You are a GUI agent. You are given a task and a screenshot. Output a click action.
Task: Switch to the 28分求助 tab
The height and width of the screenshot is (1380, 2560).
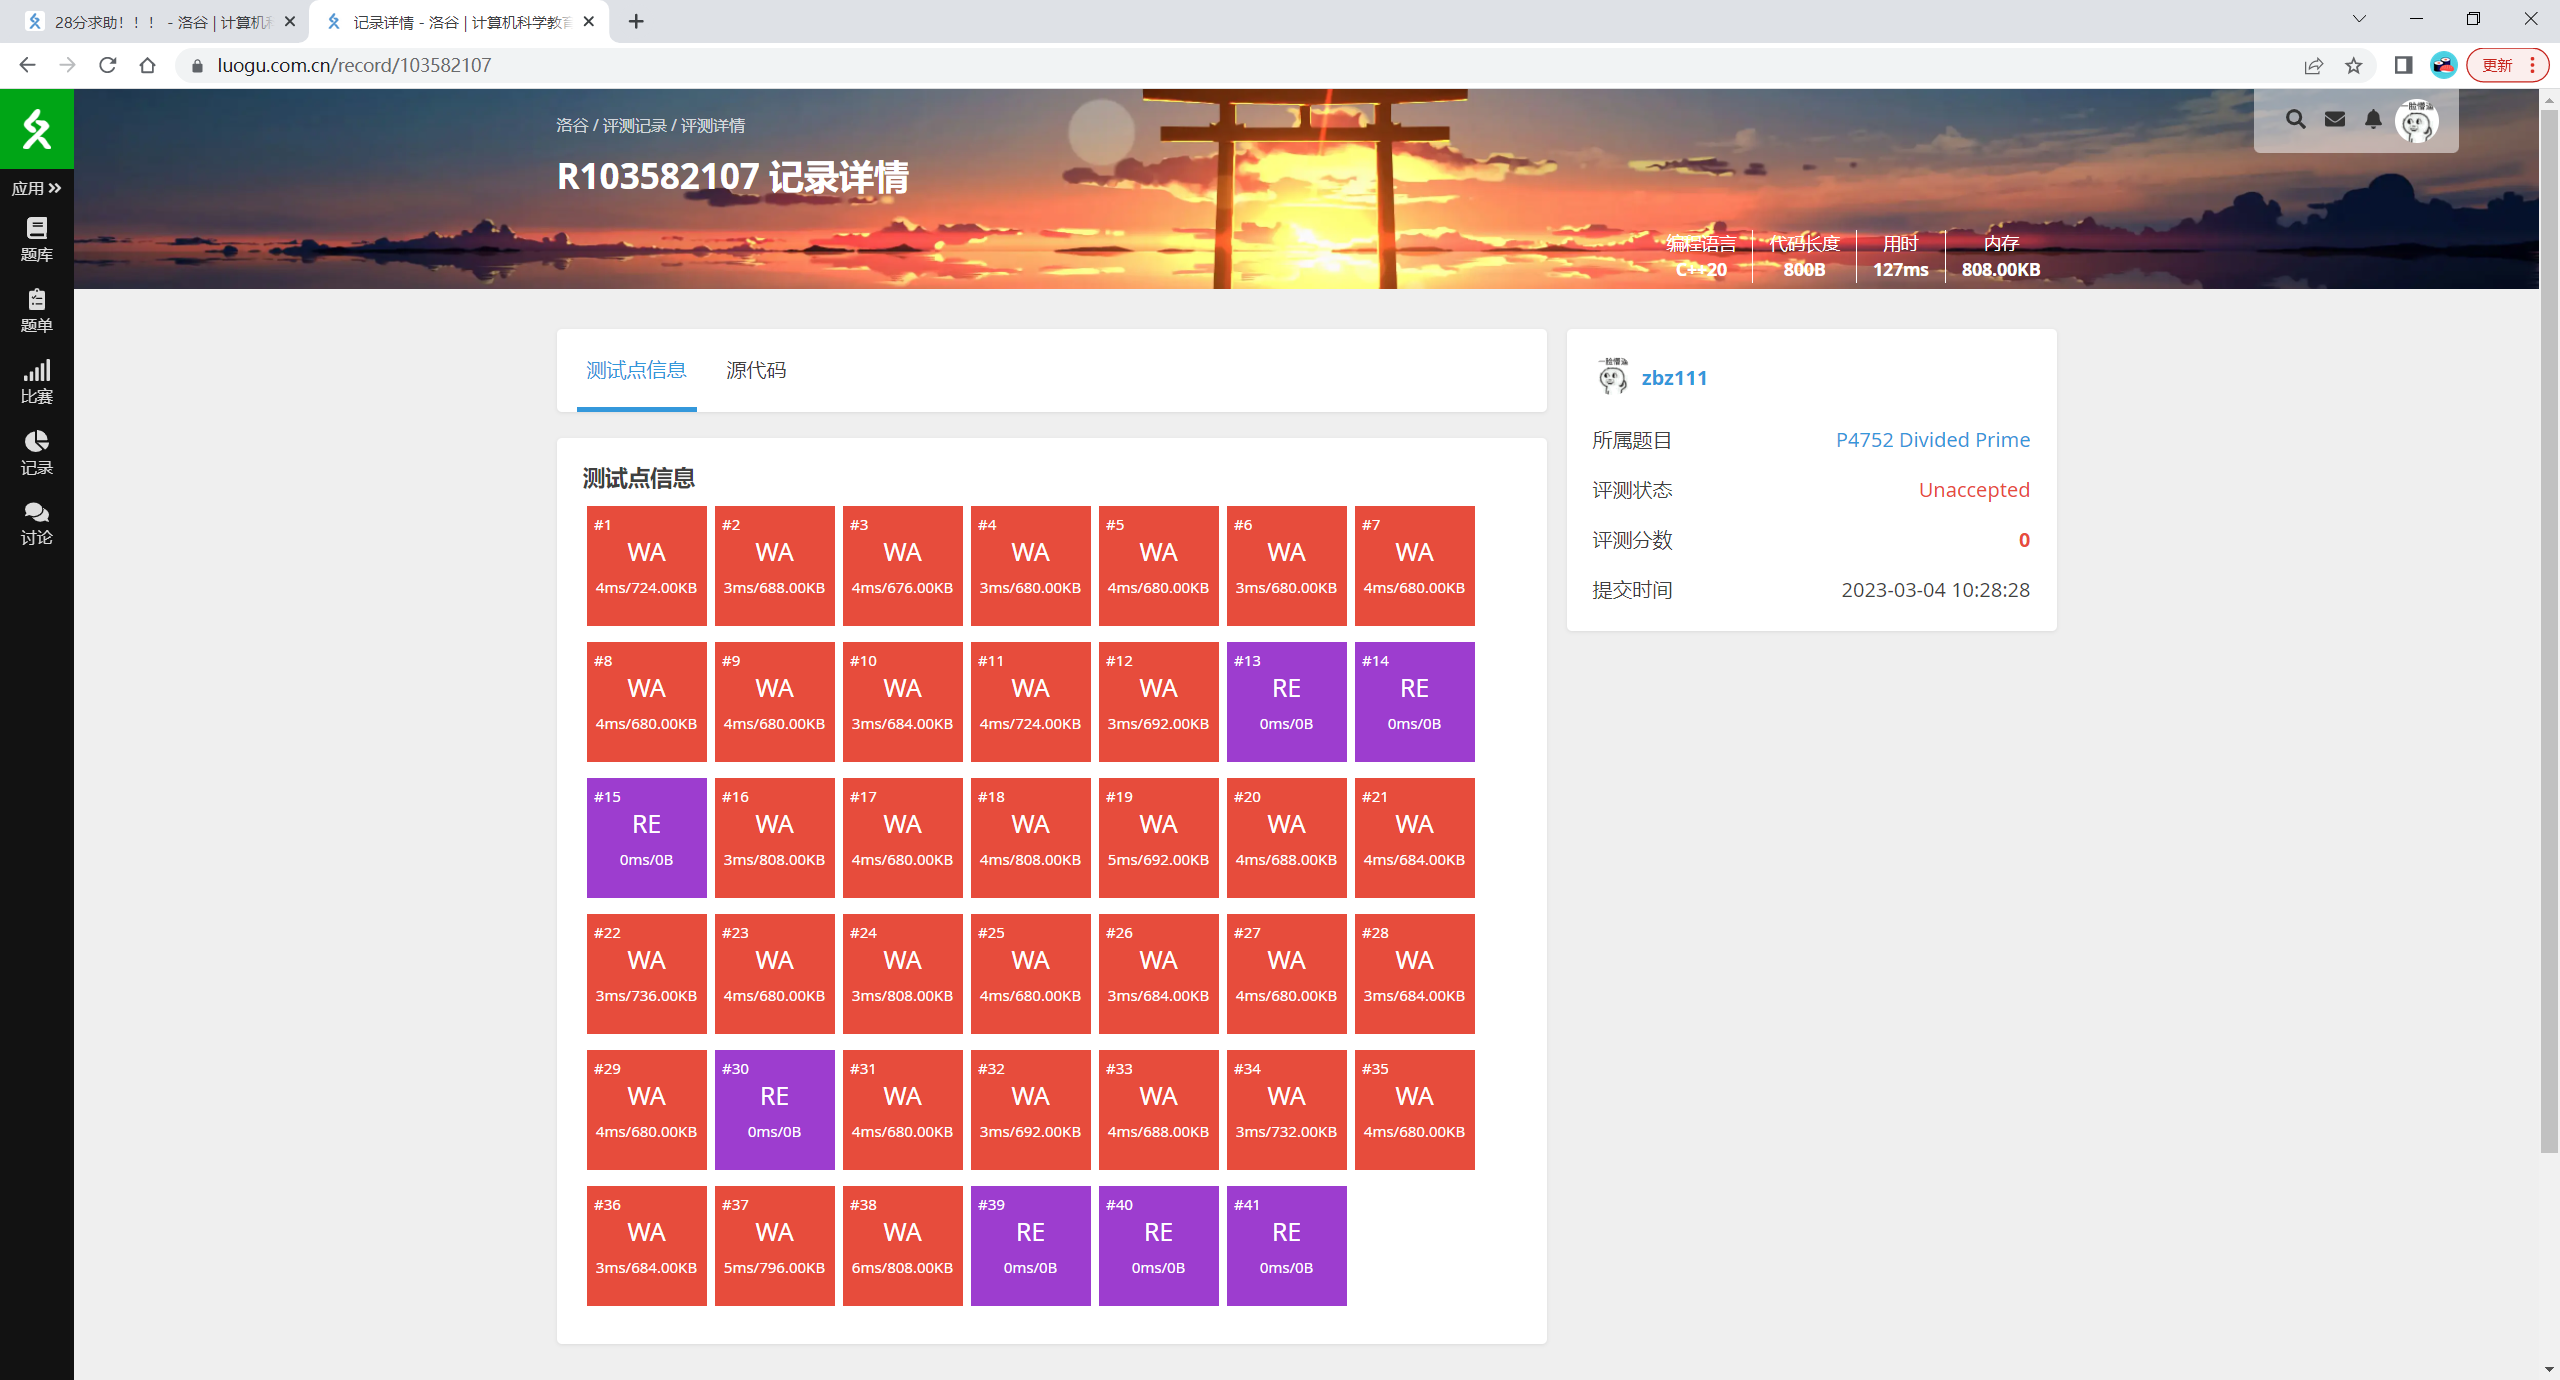pos(160,22)
